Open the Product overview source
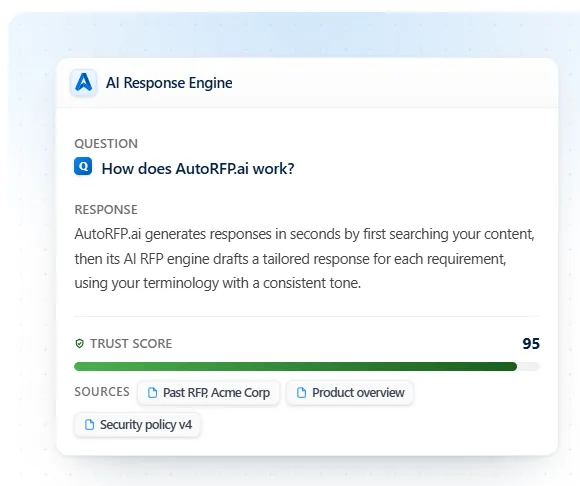The image size is (580, 486). (x=350, y=392)
